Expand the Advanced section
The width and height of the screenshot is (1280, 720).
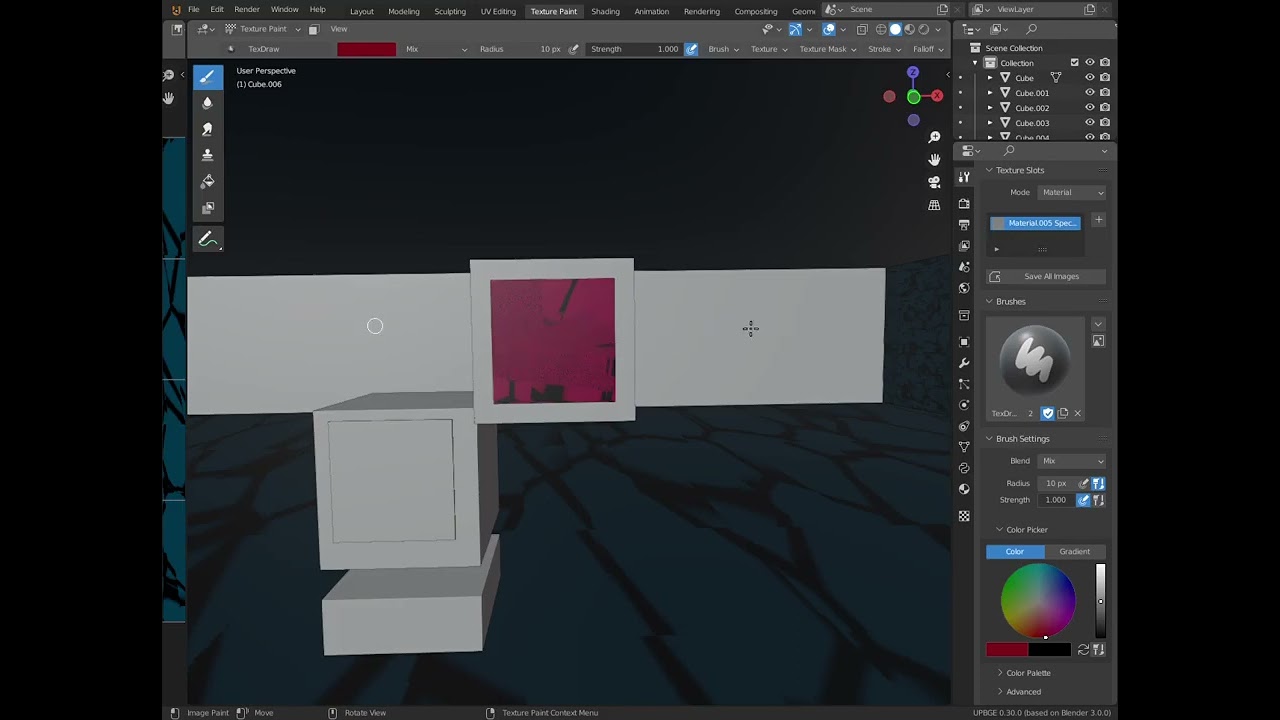tap(1023, 692)
